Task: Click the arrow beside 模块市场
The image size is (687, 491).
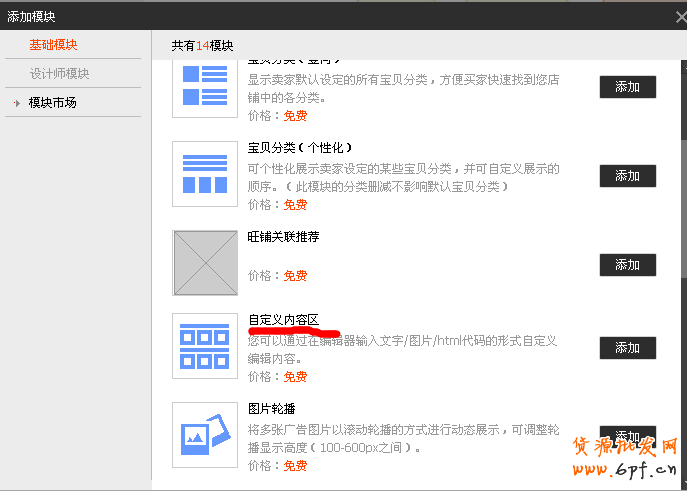Action: point(17,103)
